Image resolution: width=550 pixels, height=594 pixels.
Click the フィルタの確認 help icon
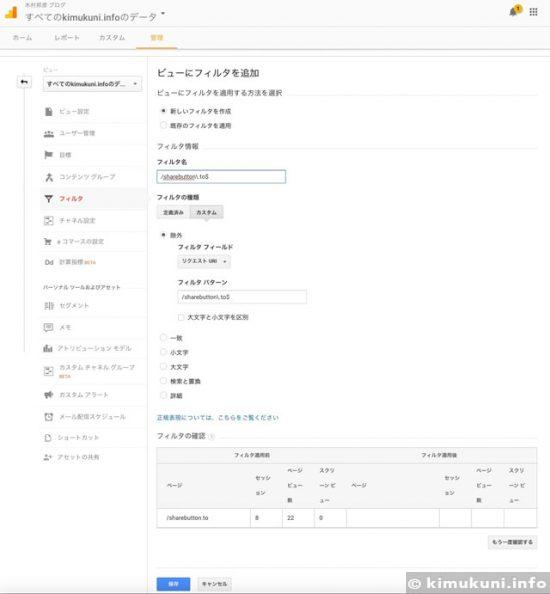(x=211, y=436)
